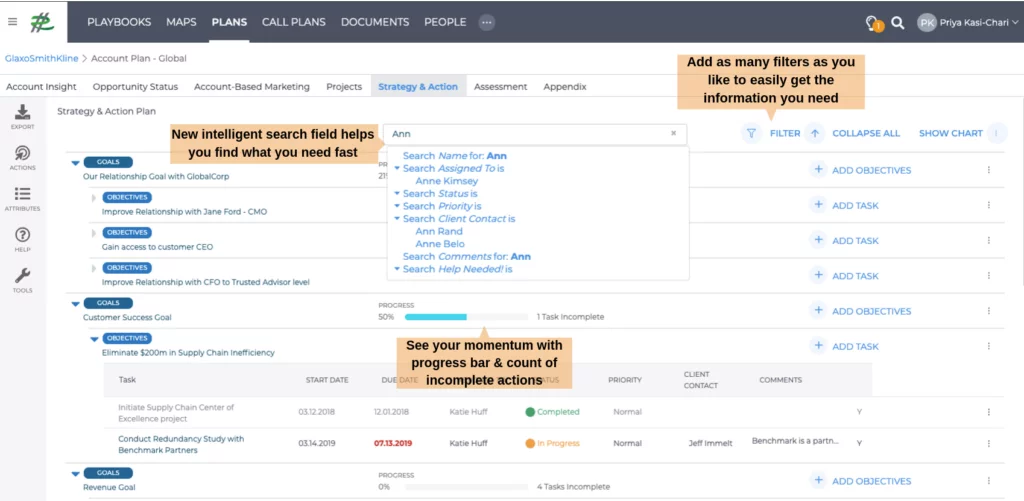This screenshot has width=1024, height=501.
Task: Collapse the Revenue Goal section
Action: click(75, 474)
